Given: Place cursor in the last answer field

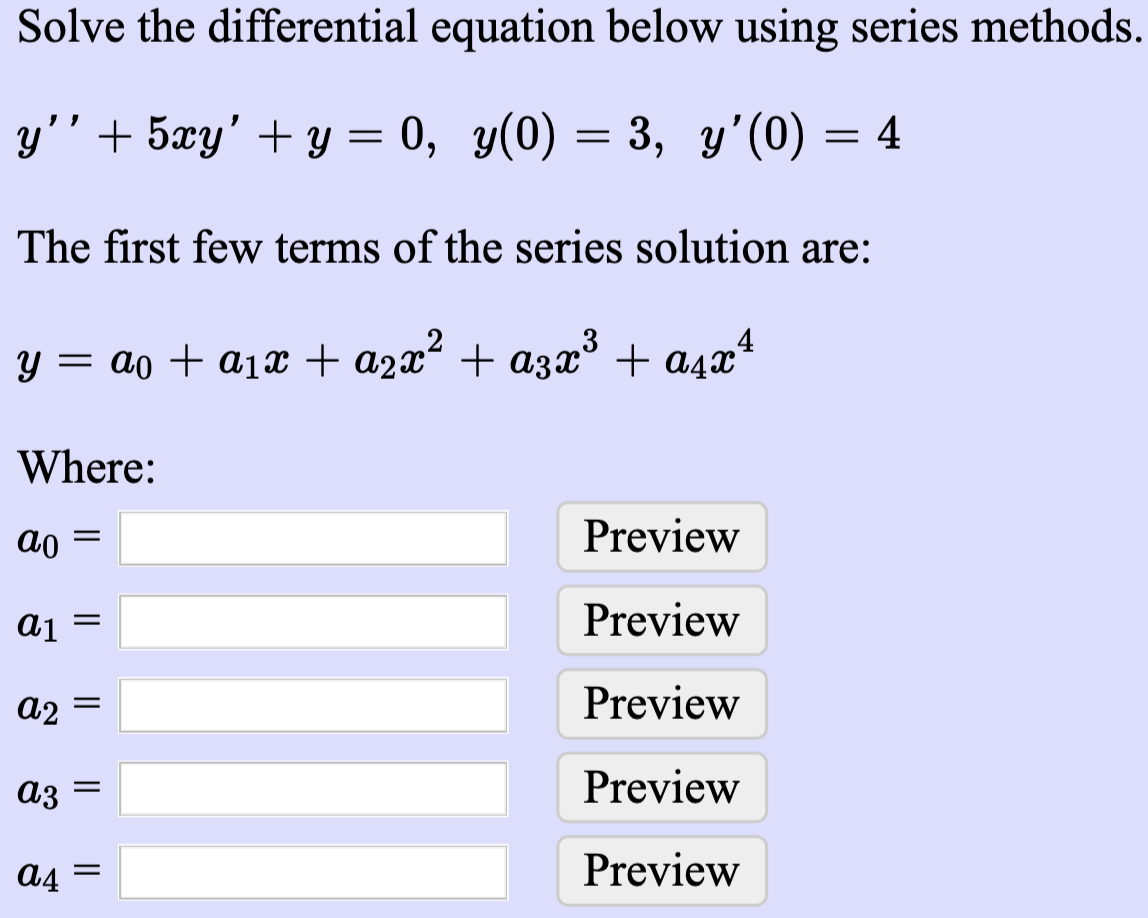Looking at the screenshot, I should point(313,871).
